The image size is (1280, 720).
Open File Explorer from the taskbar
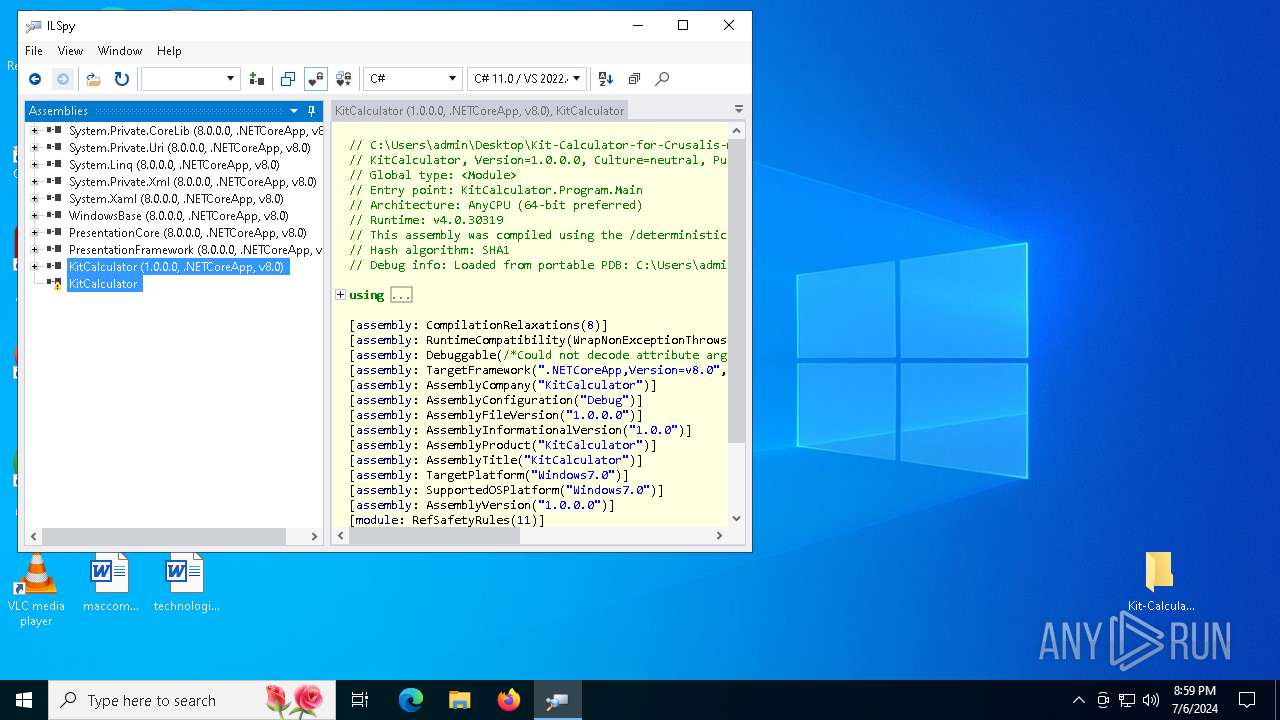[x=460, y=700]
